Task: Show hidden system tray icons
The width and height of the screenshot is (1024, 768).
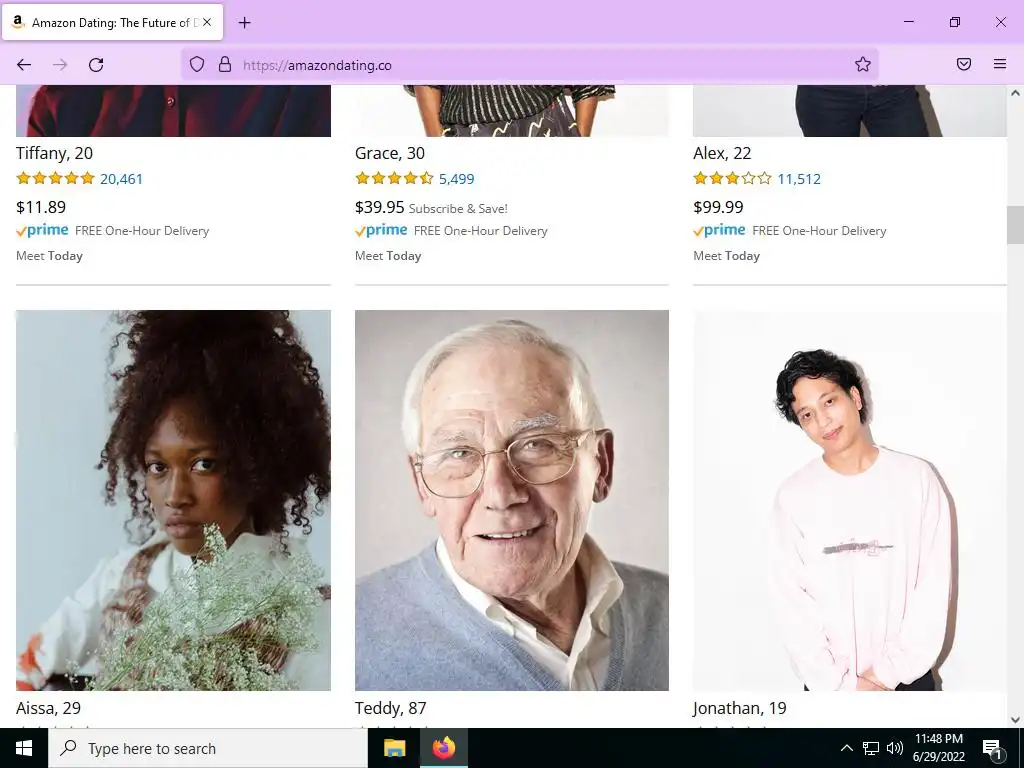Action: pyautogui.click(x=846, y=748)
